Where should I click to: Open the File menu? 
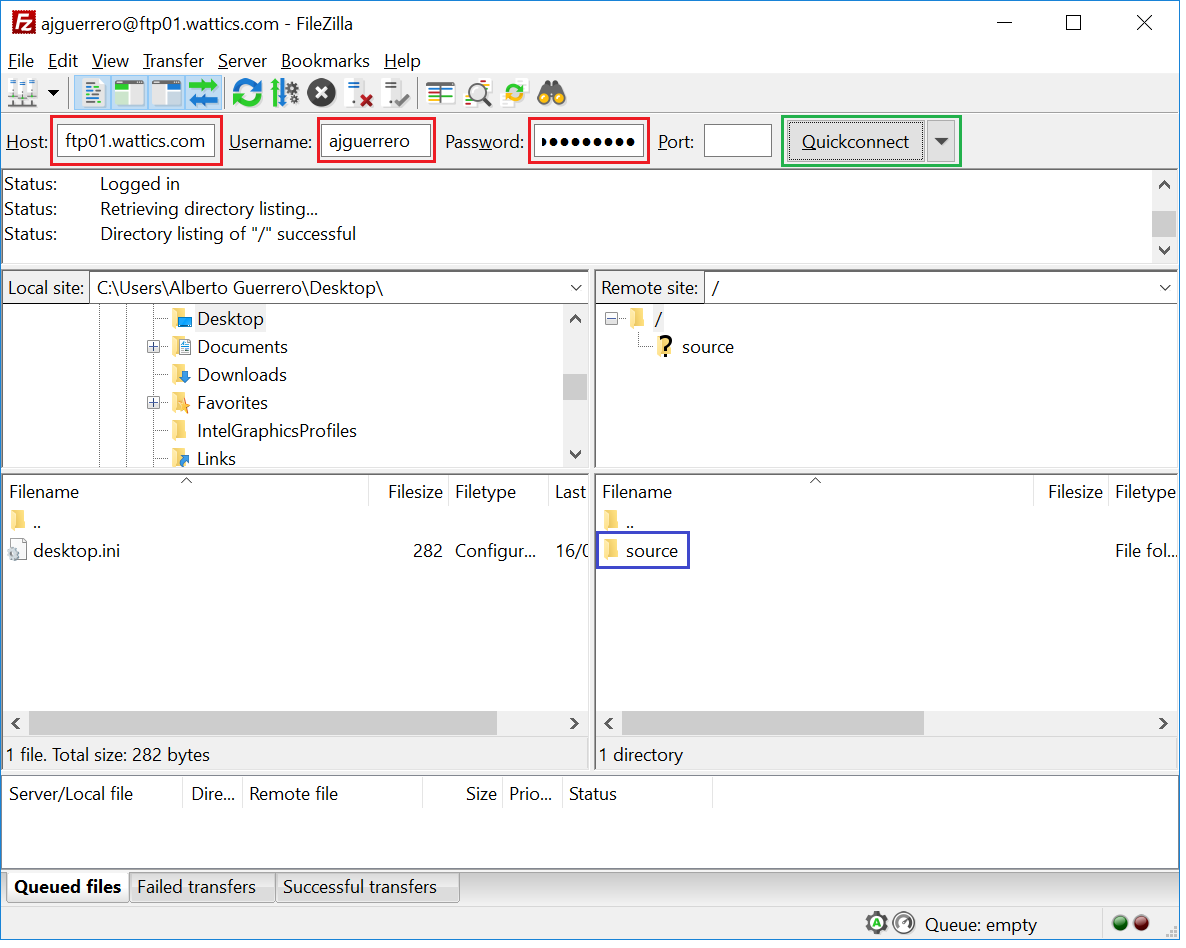pyautogui.click(x=20, y=61)
